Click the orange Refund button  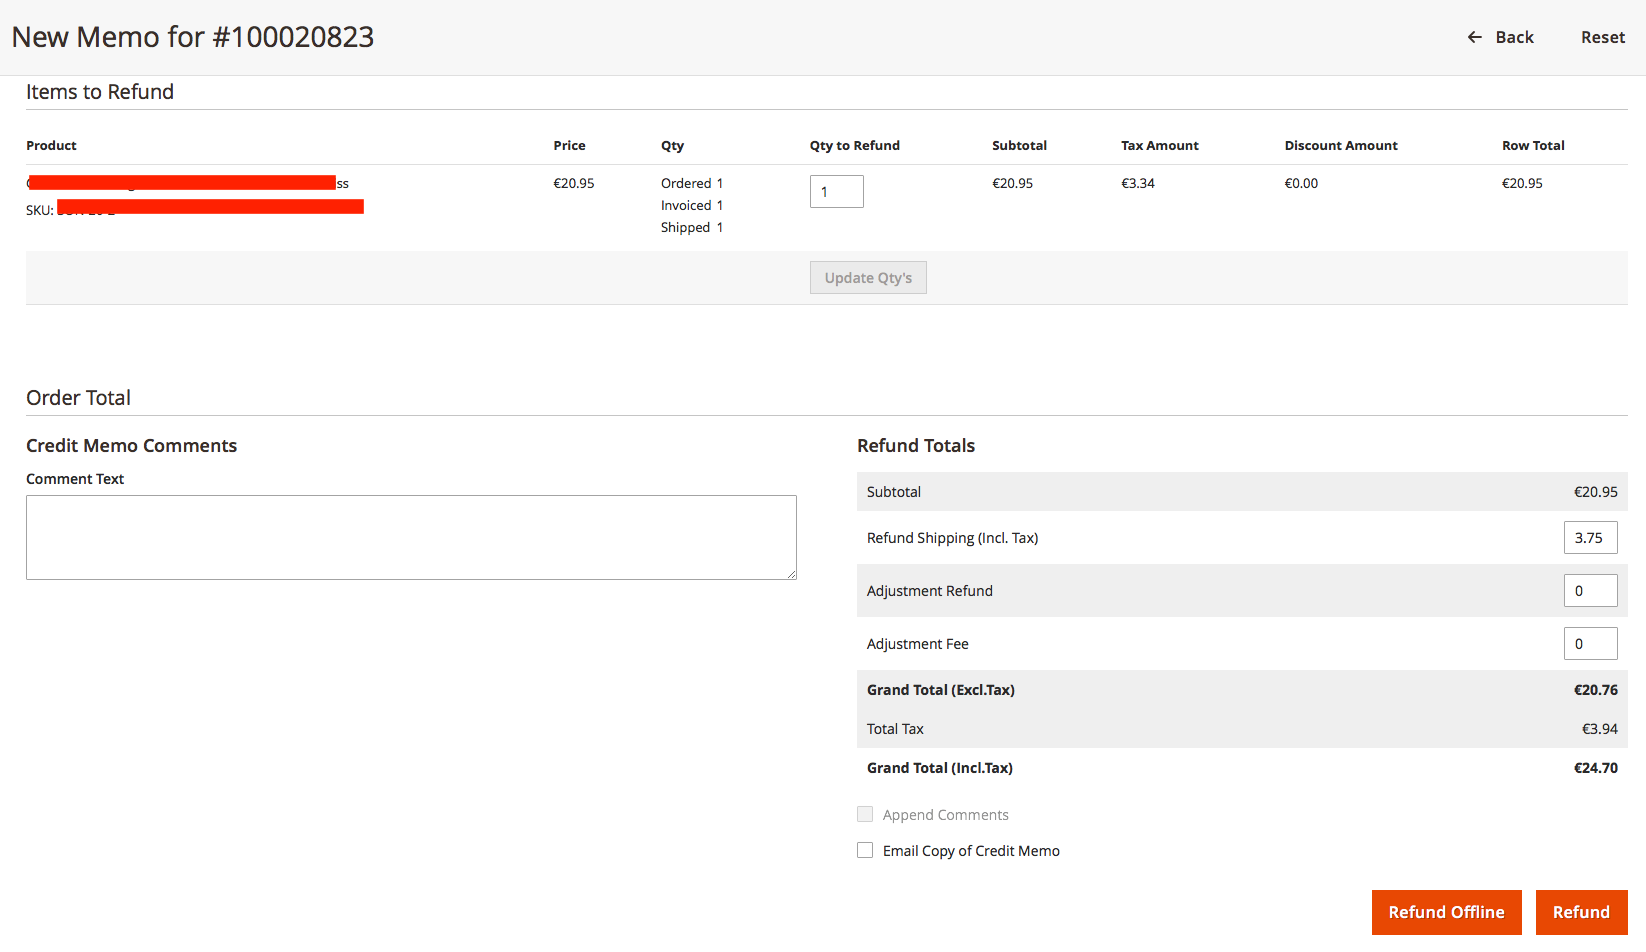[x=1581, y=911]
